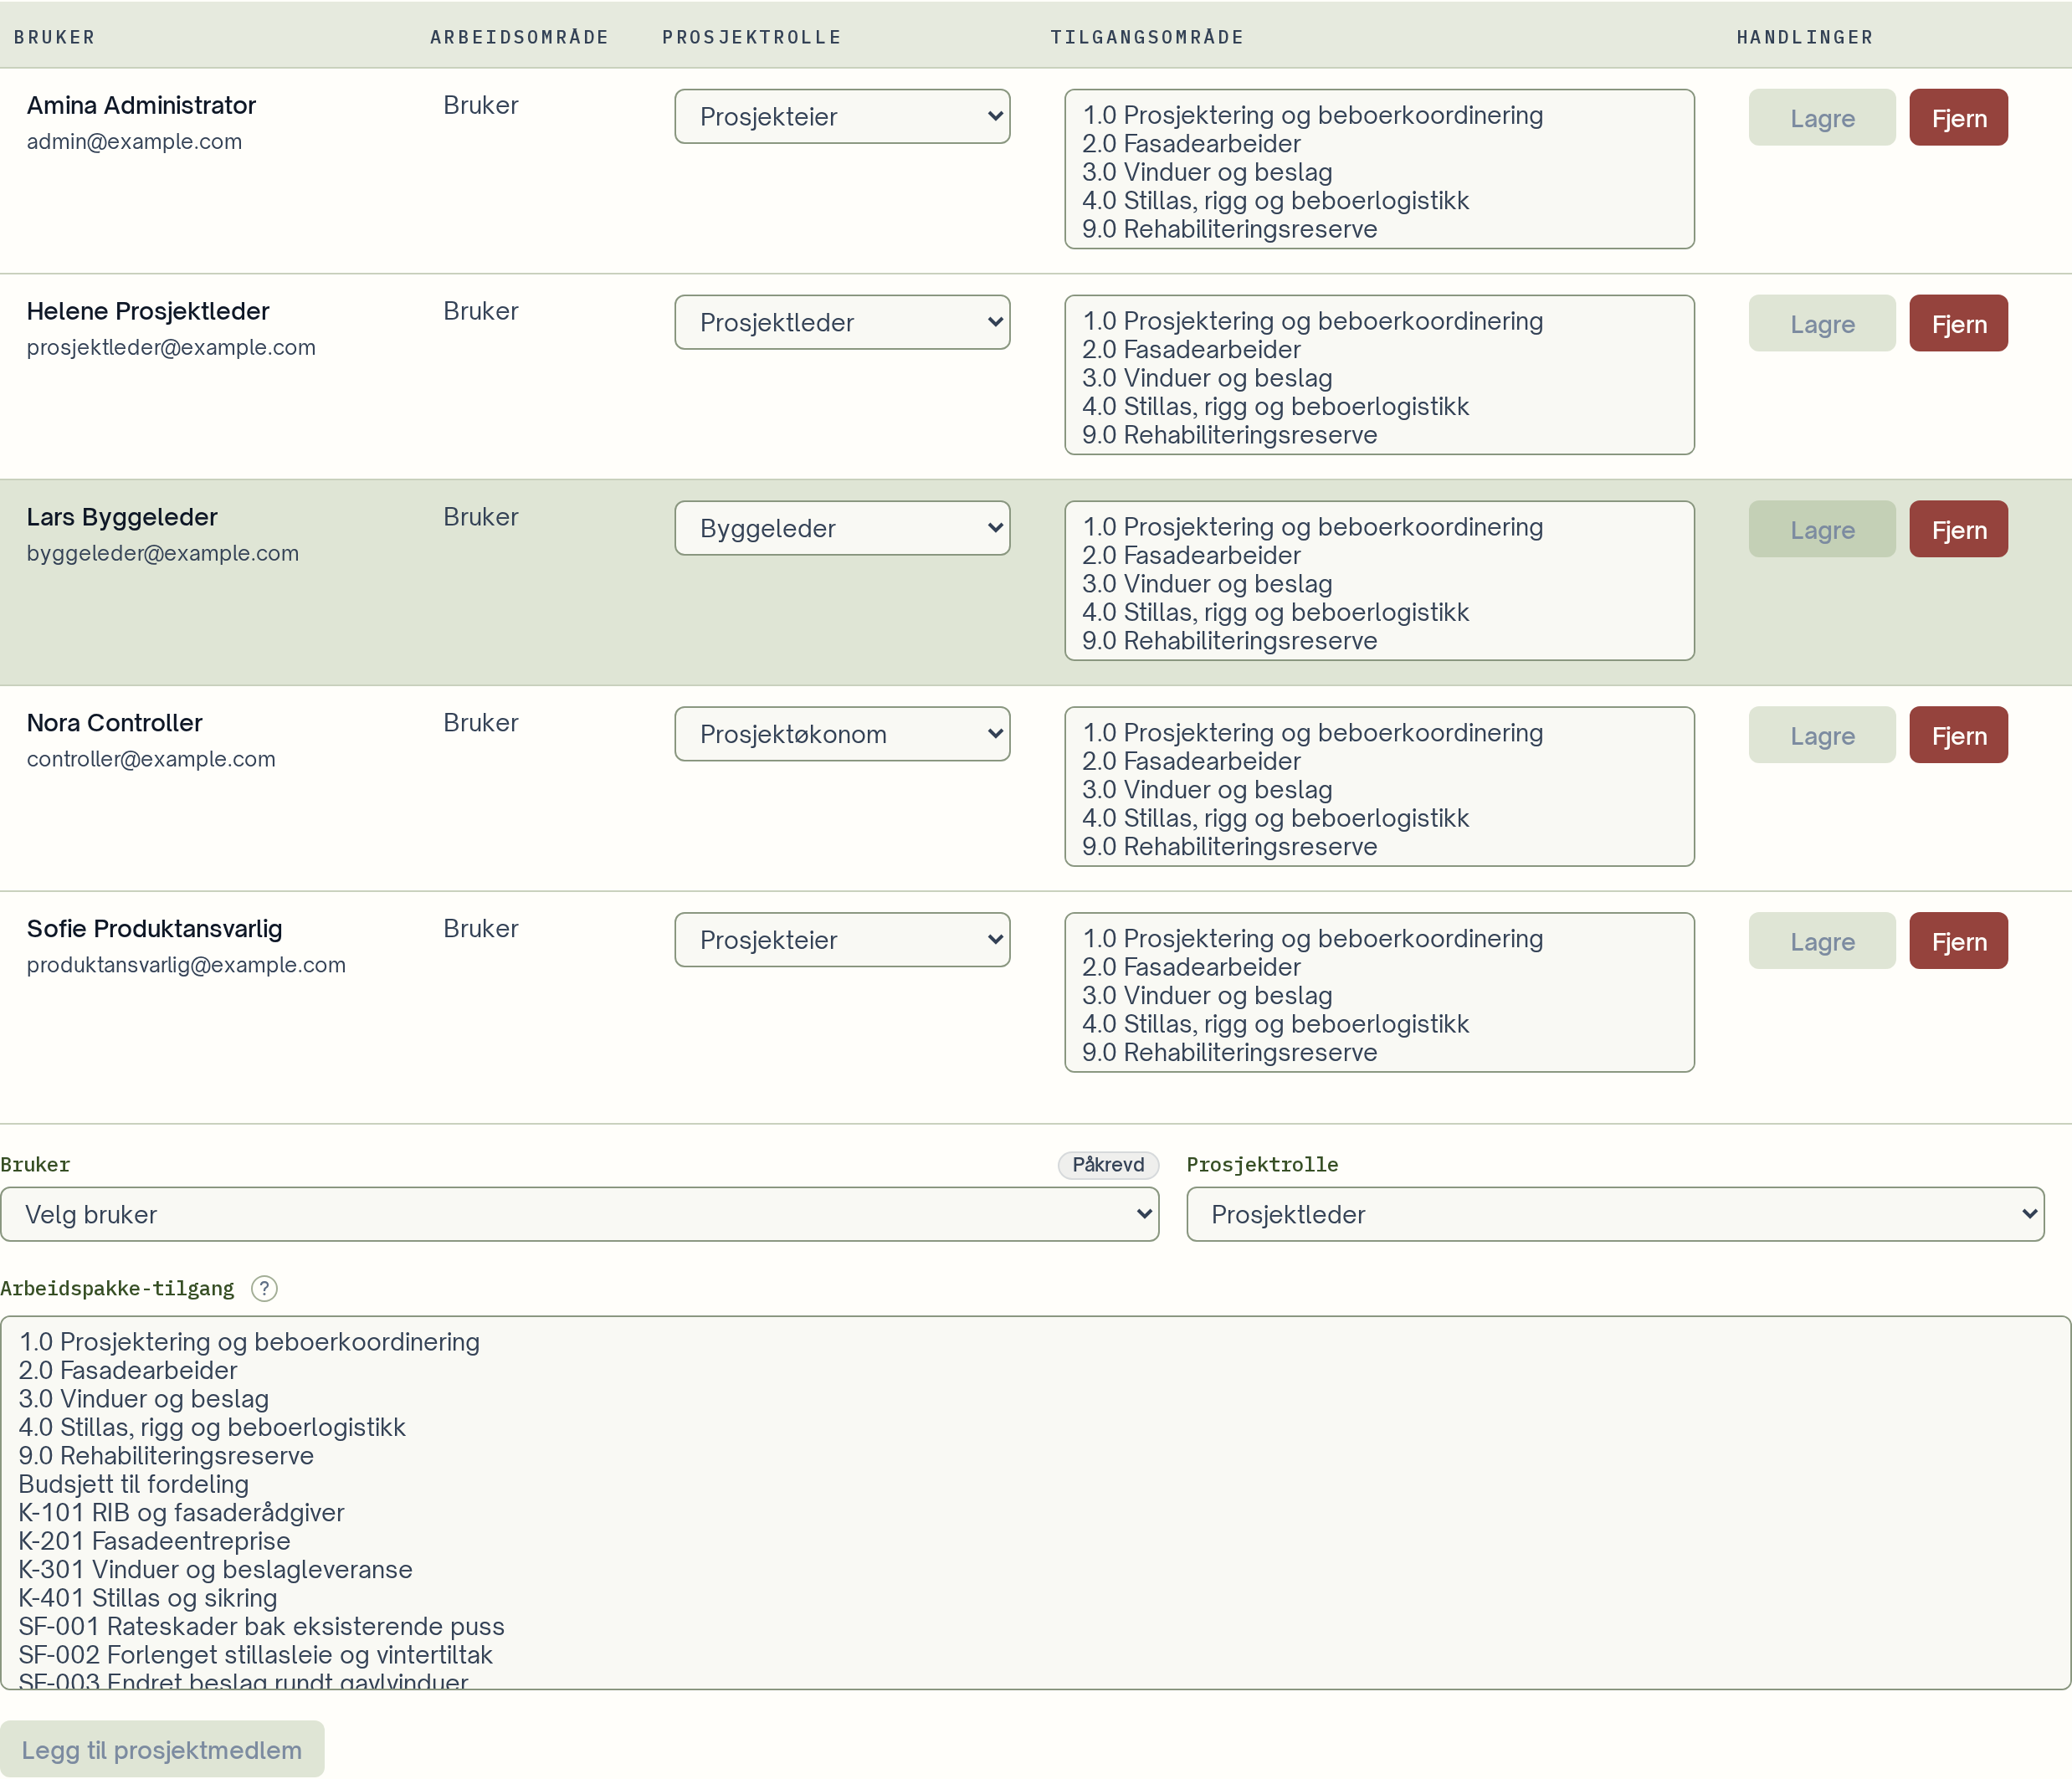Select 9.0 Rehabiliteringsreserve for Sofie Produktansvarlig

[x=1379, y=1054]
